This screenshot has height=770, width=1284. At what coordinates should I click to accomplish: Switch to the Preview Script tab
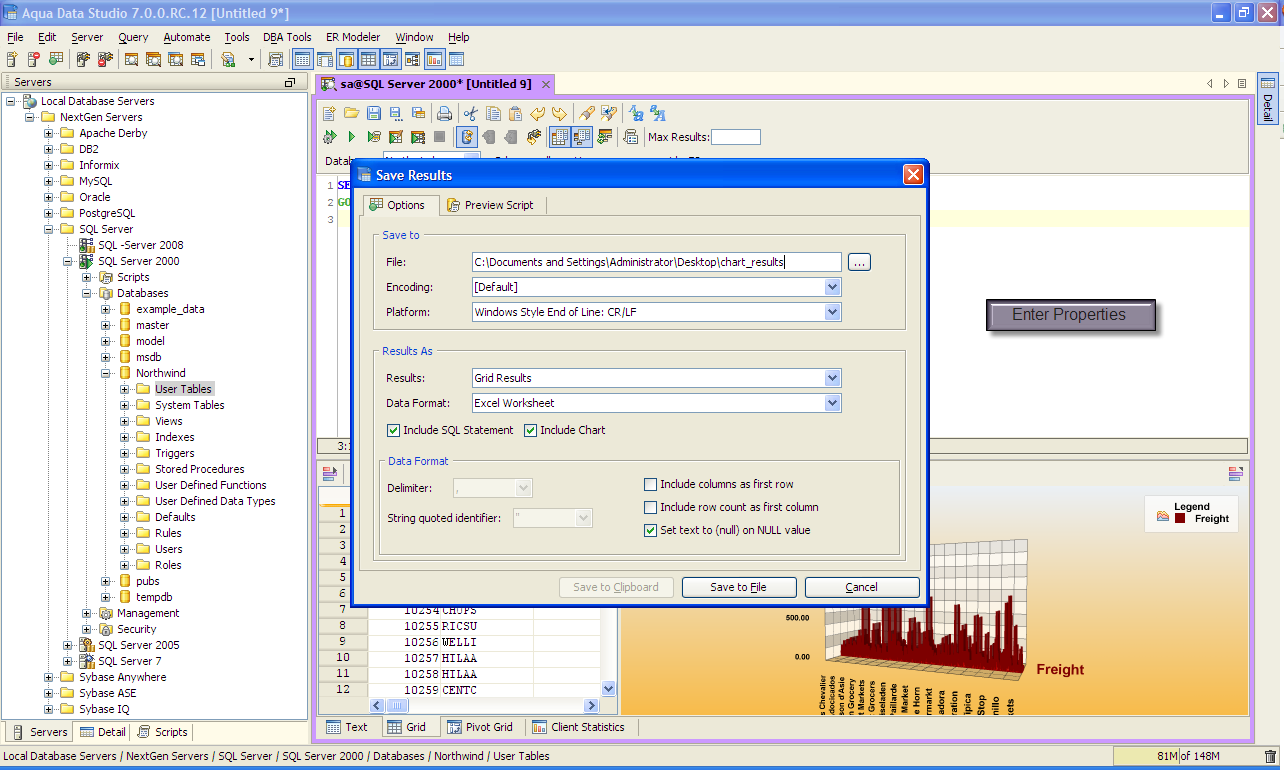(x=490, y=205)
